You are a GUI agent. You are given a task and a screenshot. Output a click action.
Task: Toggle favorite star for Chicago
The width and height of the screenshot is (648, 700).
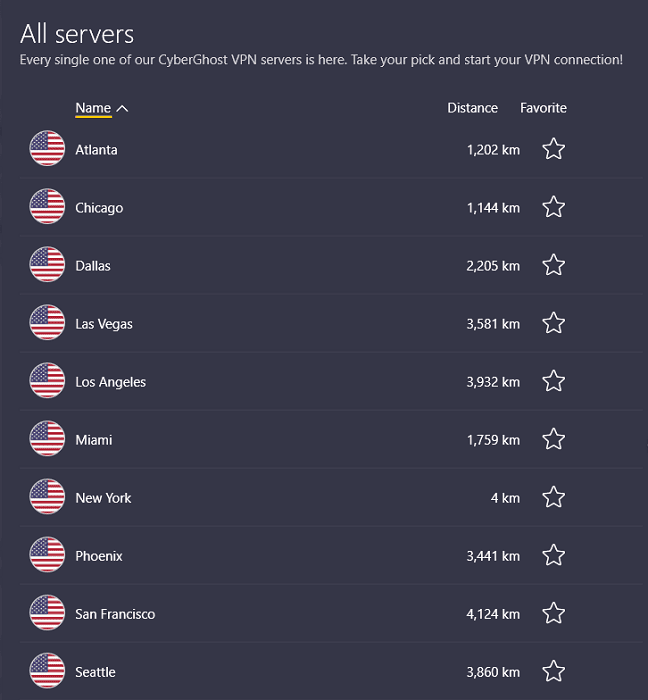click(553, 207)
